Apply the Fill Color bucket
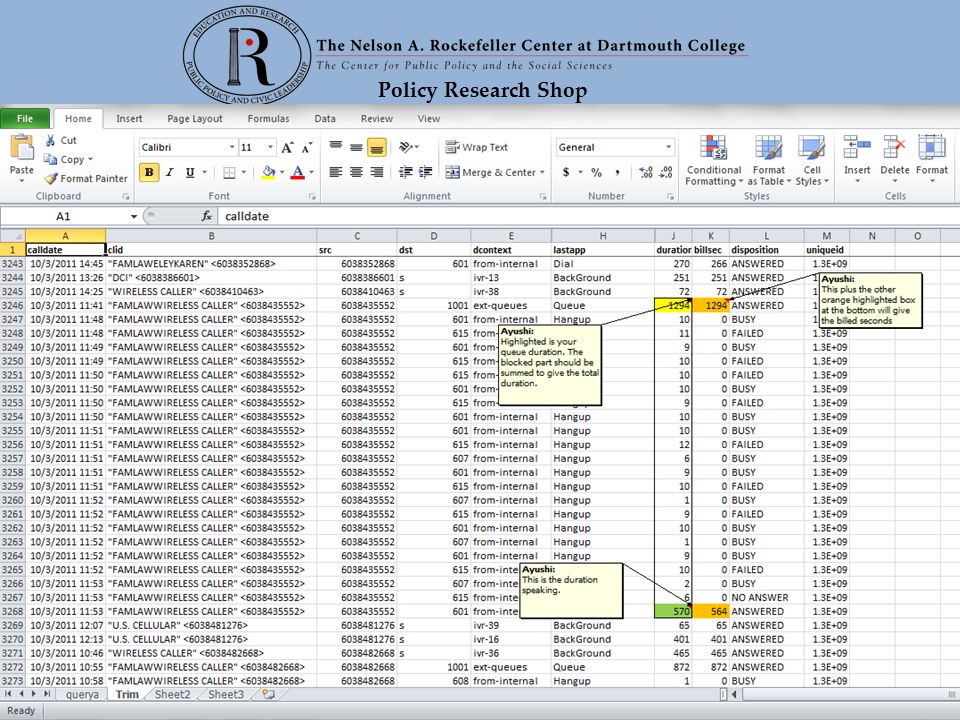 [268, 173]
